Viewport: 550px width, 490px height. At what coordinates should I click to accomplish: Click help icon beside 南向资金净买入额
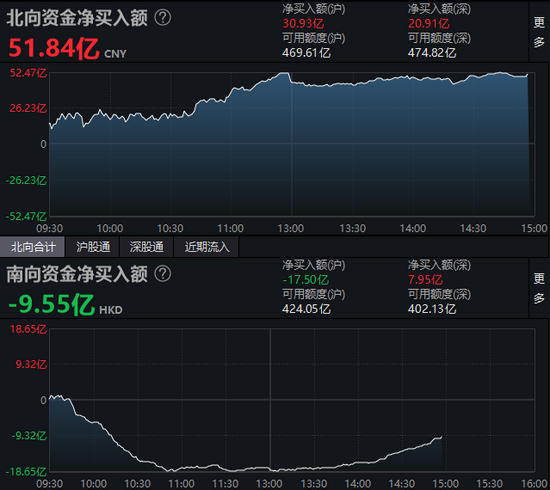pos(163,274)
